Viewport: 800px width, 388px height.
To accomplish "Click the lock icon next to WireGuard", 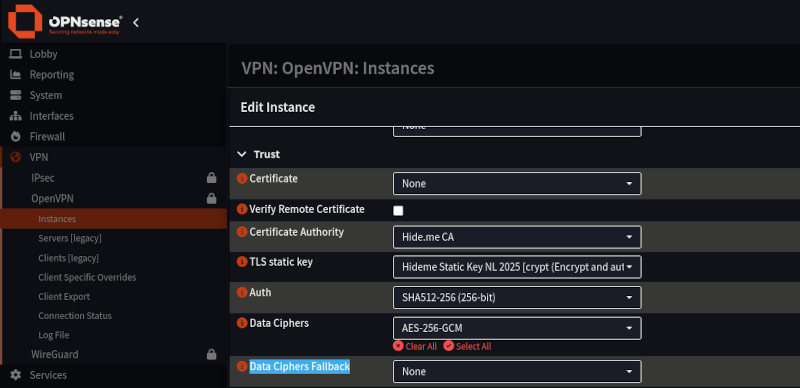I will [211, 354].
